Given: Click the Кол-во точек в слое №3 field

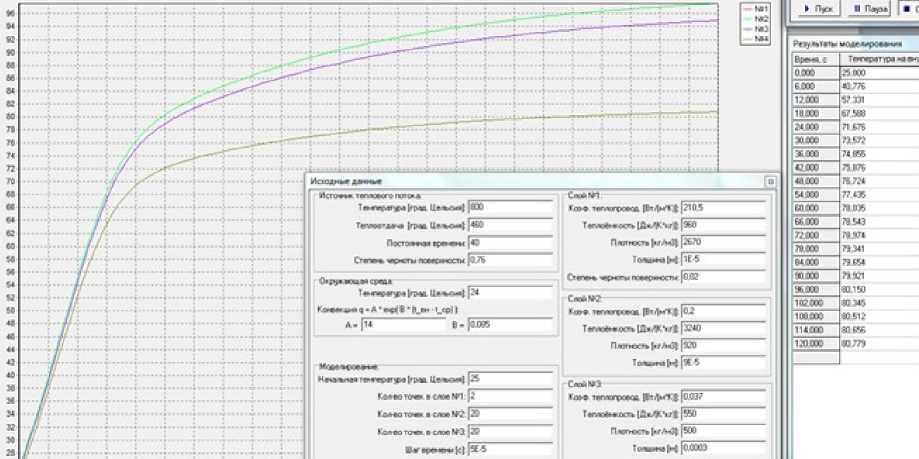Looking at the screenshot, I should [x=510, y=431].
